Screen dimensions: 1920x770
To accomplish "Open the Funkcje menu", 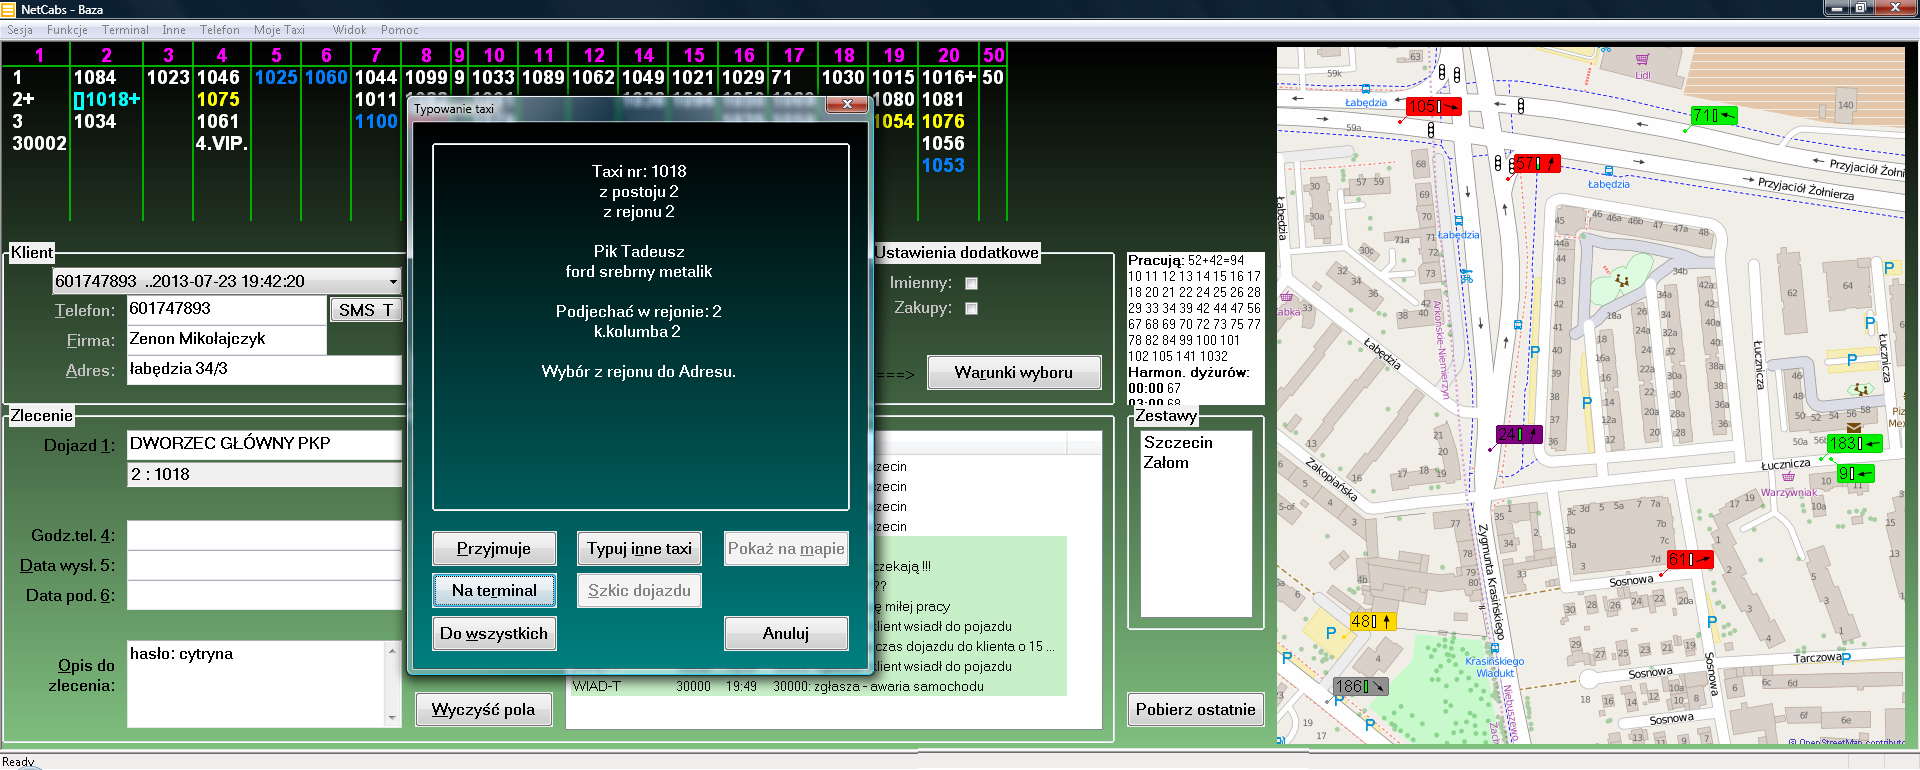I will (67, 30).
